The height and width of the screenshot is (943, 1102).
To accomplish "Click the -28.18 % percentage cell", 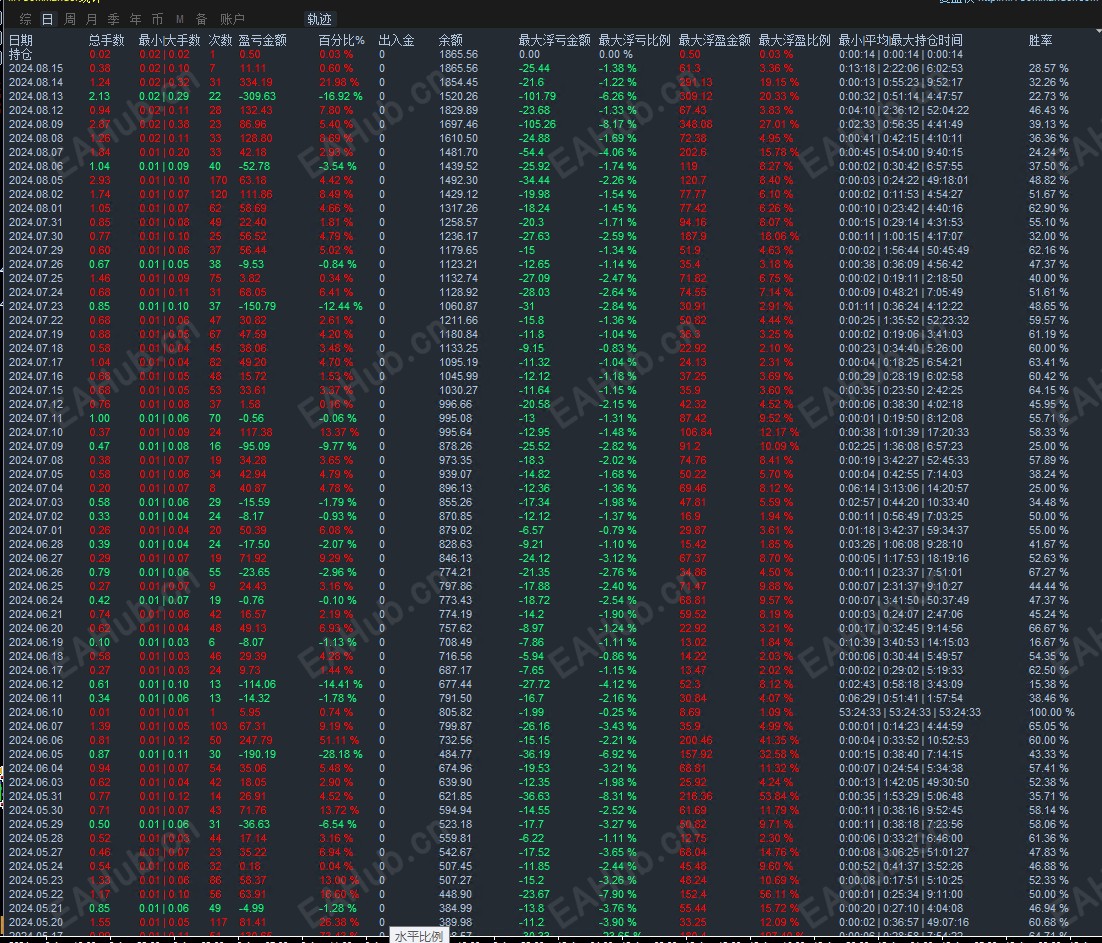I will [341, 755].
